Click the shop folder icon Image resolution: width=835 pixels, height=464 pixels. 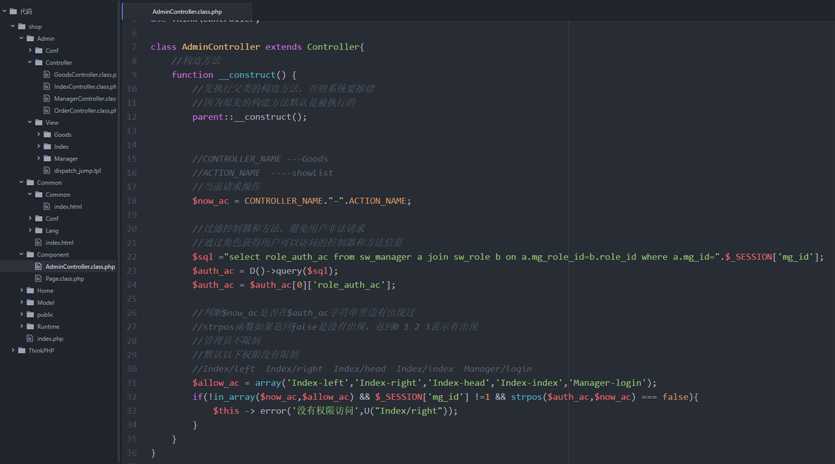(22, 26)
